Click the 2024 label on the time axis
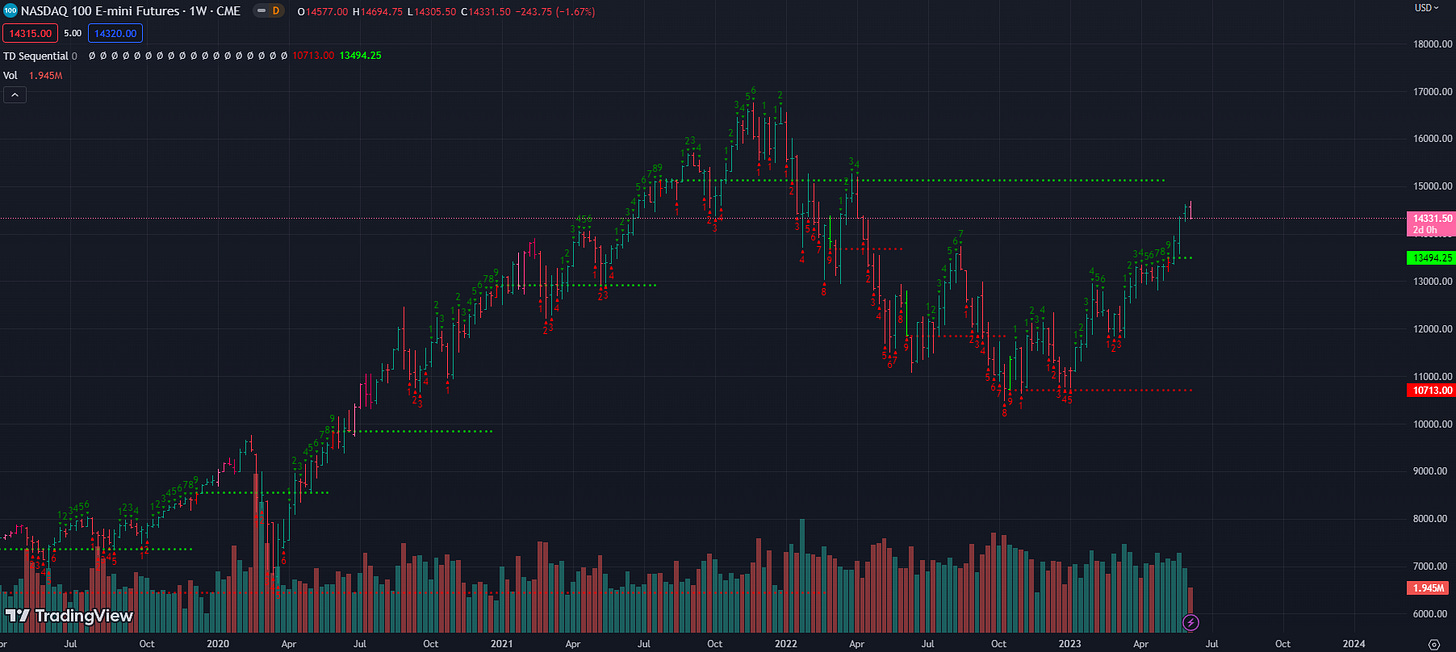1456x652 pixels. coord(1354,643)
